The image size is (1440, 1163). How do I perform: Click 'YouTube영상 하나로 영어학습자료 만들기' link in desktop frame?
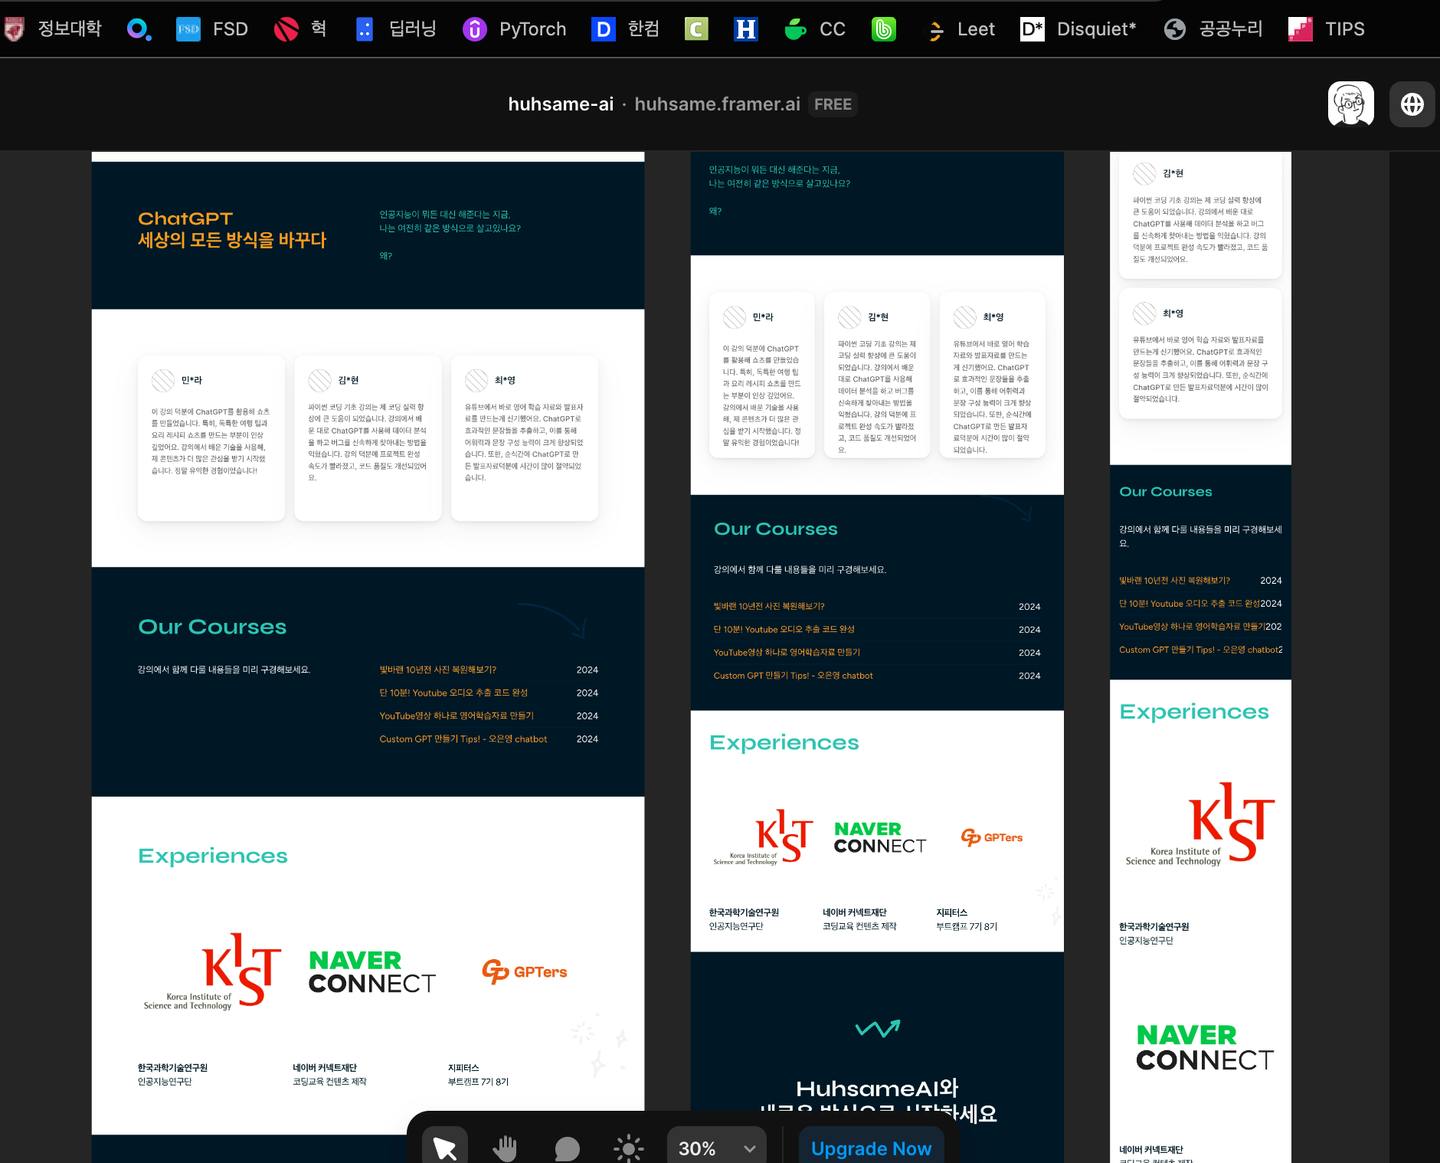point(456,716)
